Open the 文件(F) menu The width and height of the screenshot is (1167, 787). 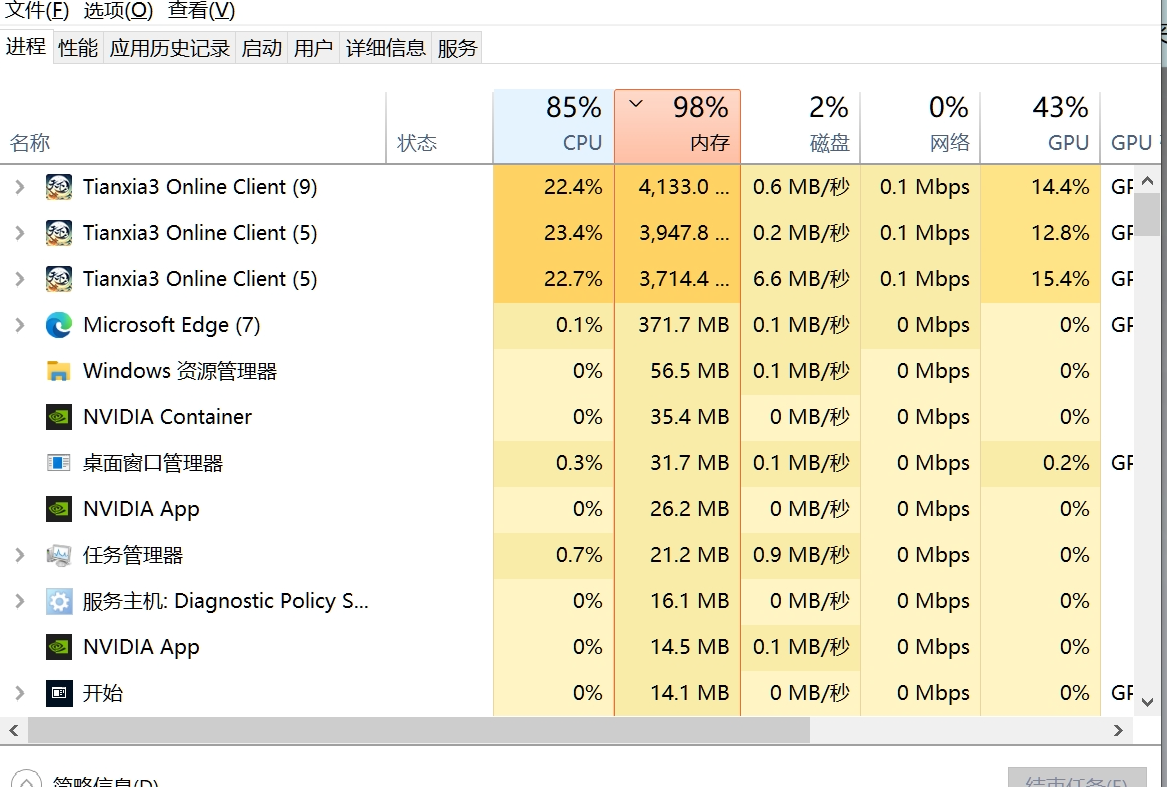(x=37, y=11)
